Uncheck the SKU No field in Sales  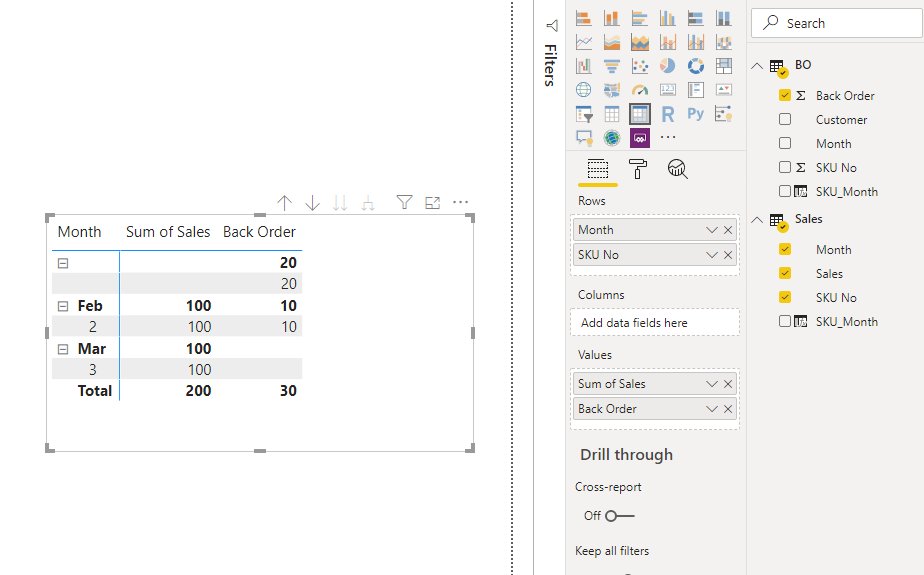click(784, 297)
